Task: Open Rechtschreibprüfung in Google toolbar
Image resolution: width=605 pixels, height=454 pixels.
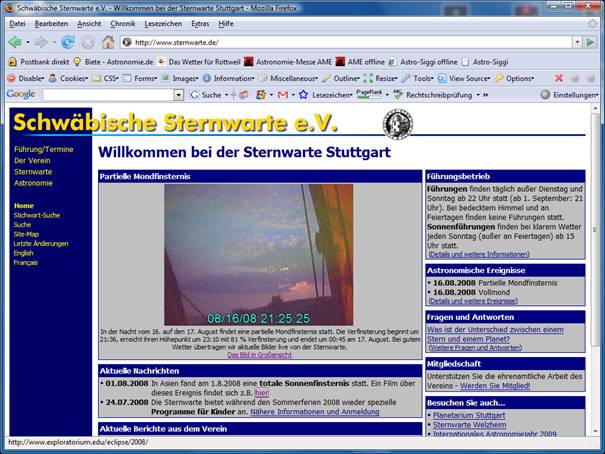Action: 433,95
